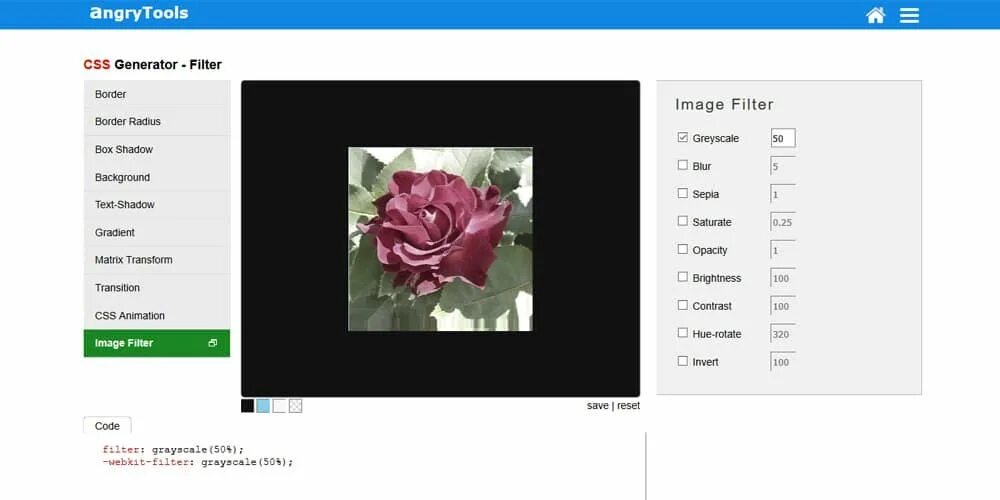Check the Invert checkbox
The image size is (1000, 500).
click(x=682, y=361)
